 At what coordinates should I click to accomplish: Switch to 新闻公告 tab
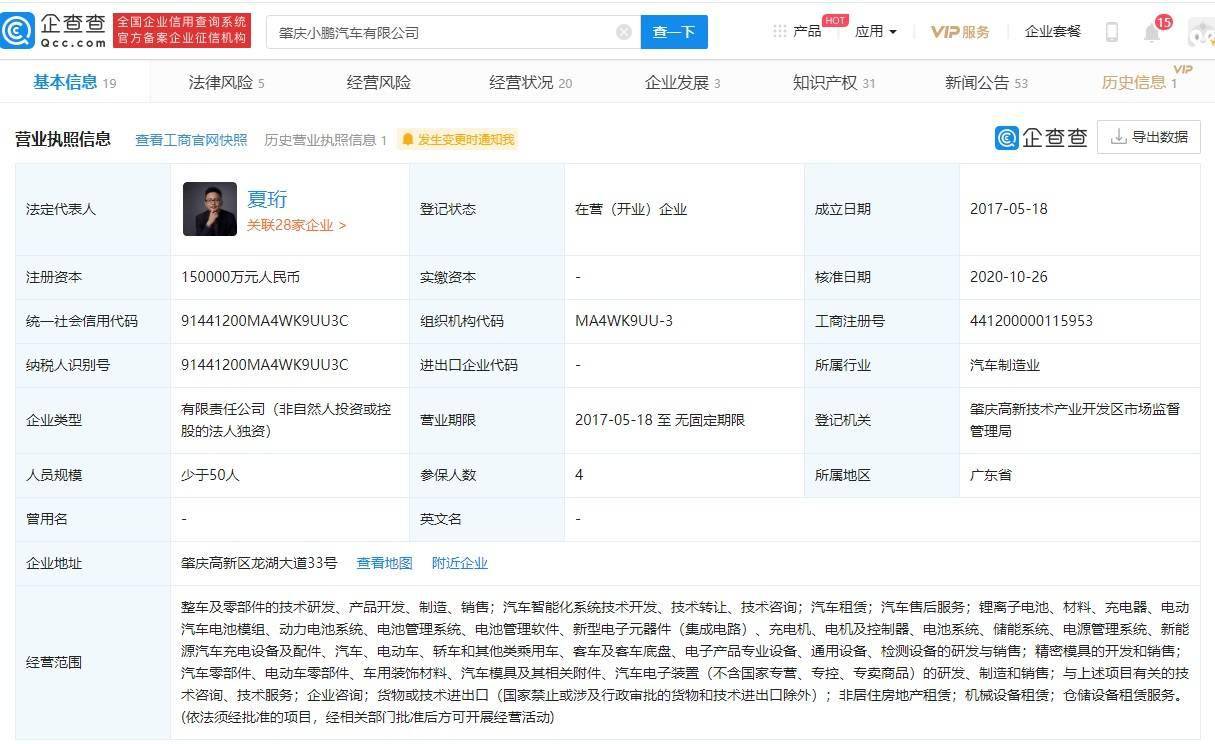coord(986,82)
